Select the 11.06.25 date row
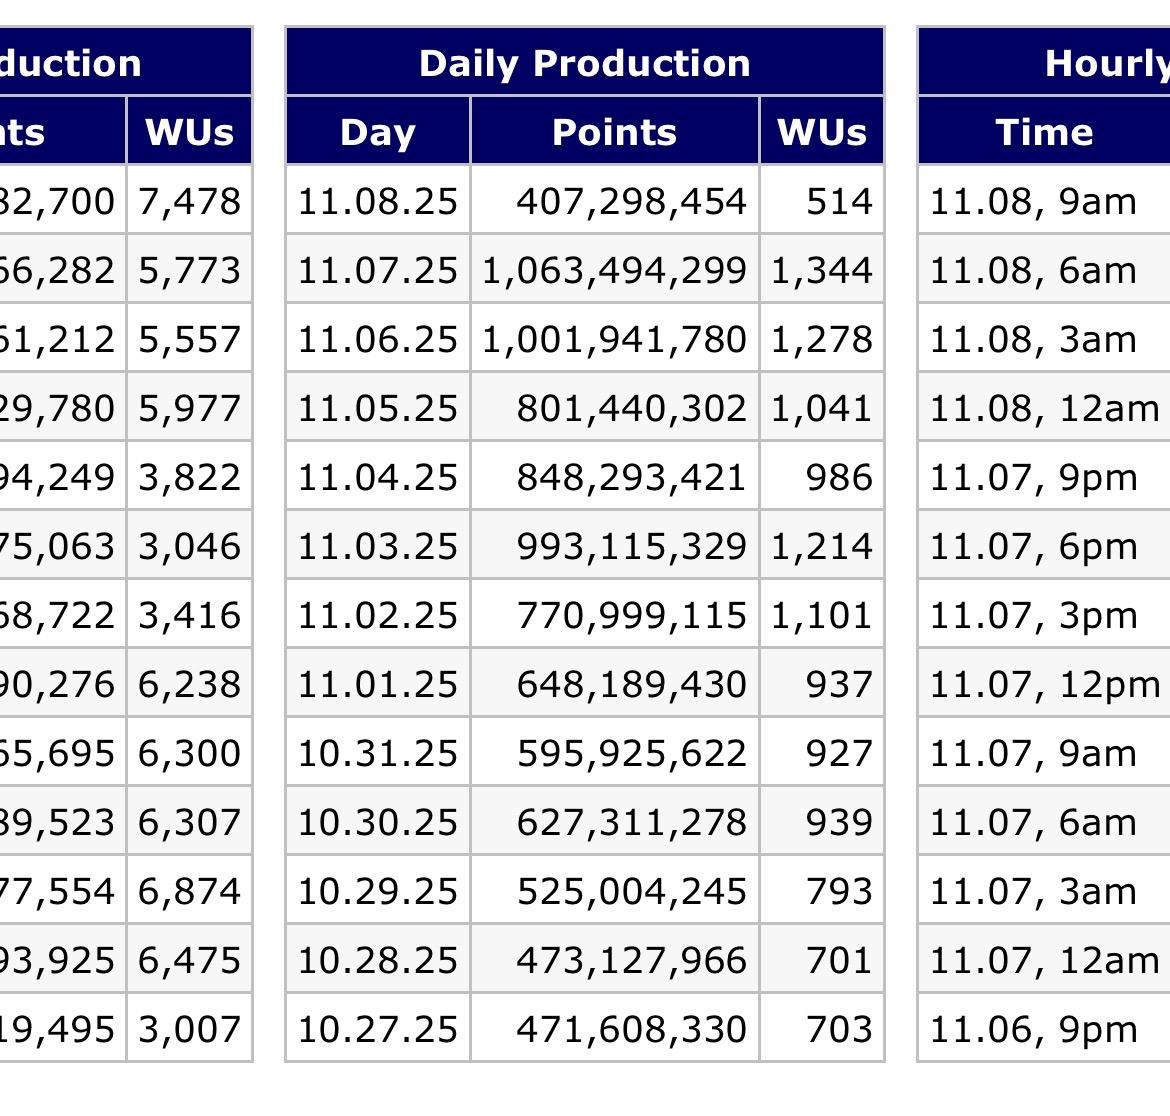The width and height of the screenshot is (1170, 1116). click(x=378, y=339)
